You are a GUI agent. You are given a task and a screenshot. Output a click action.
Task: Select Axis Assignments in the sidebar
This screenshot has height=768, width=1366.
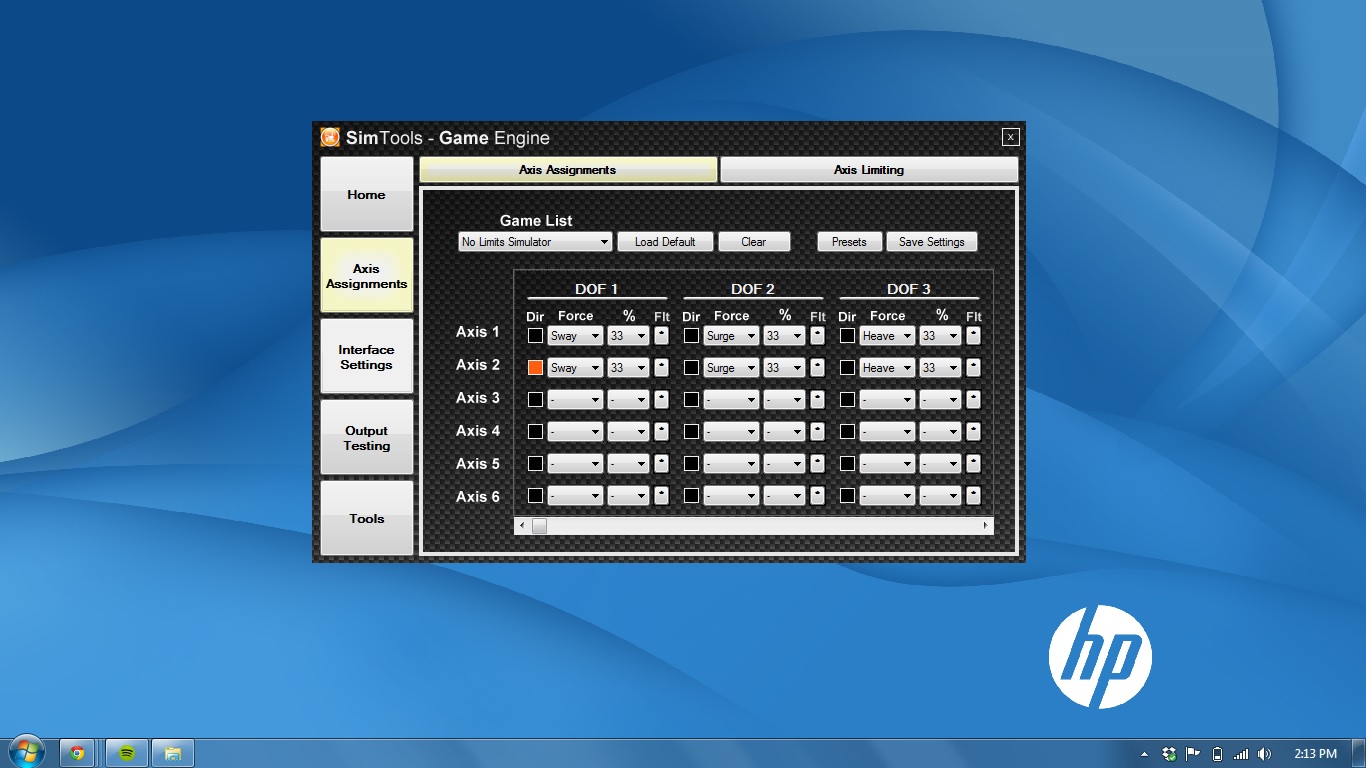pos(366,275)
